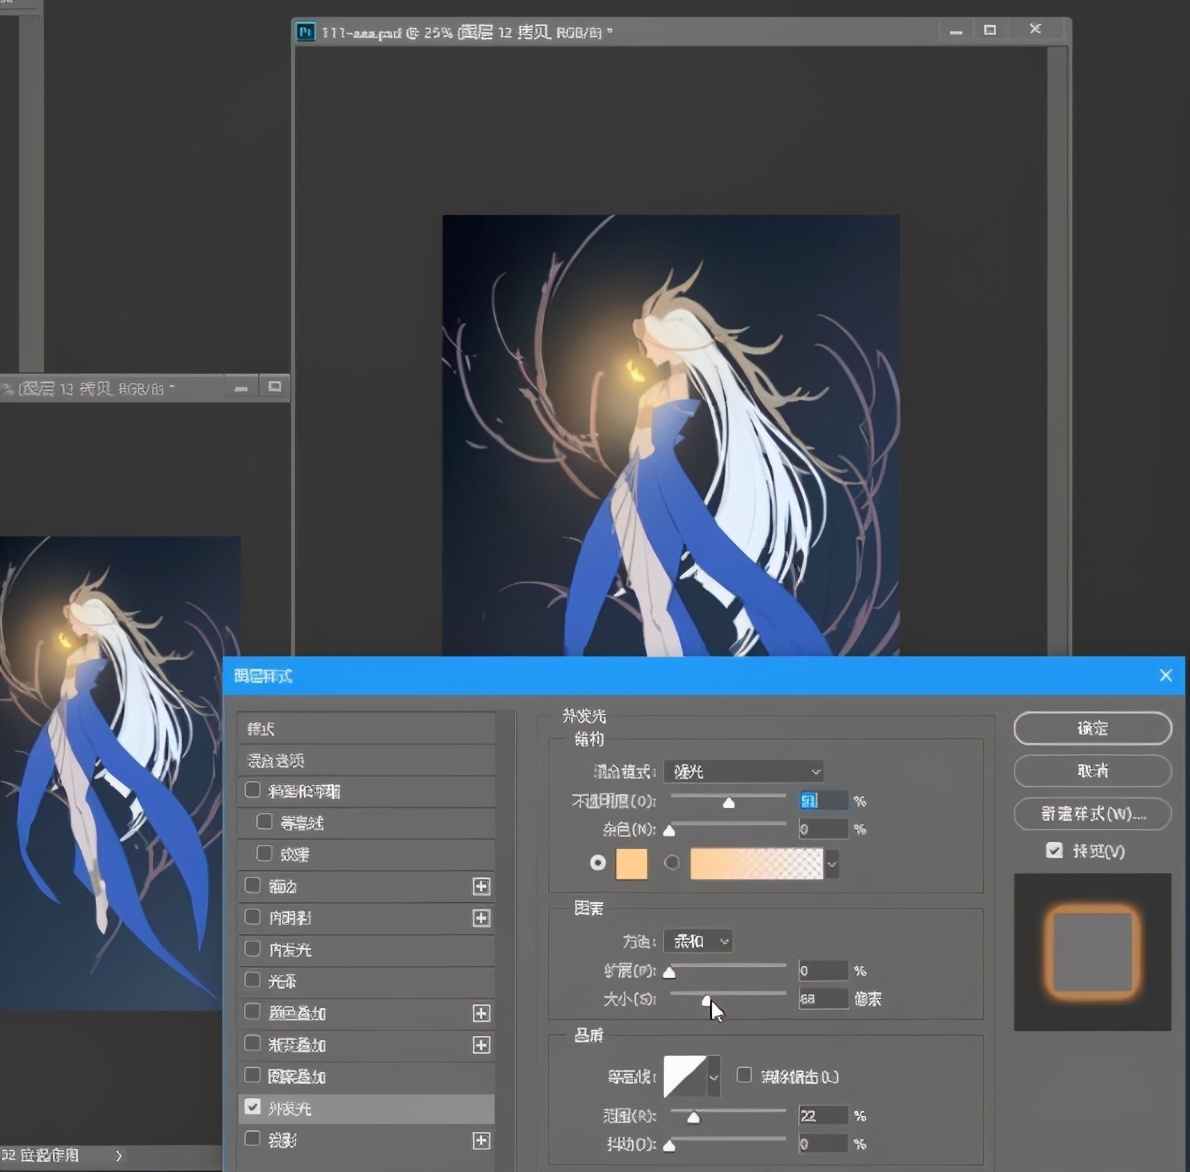Click the Photoshop icon in document title bar
Screen dimensions: 1190x1172
click(306, 32)
